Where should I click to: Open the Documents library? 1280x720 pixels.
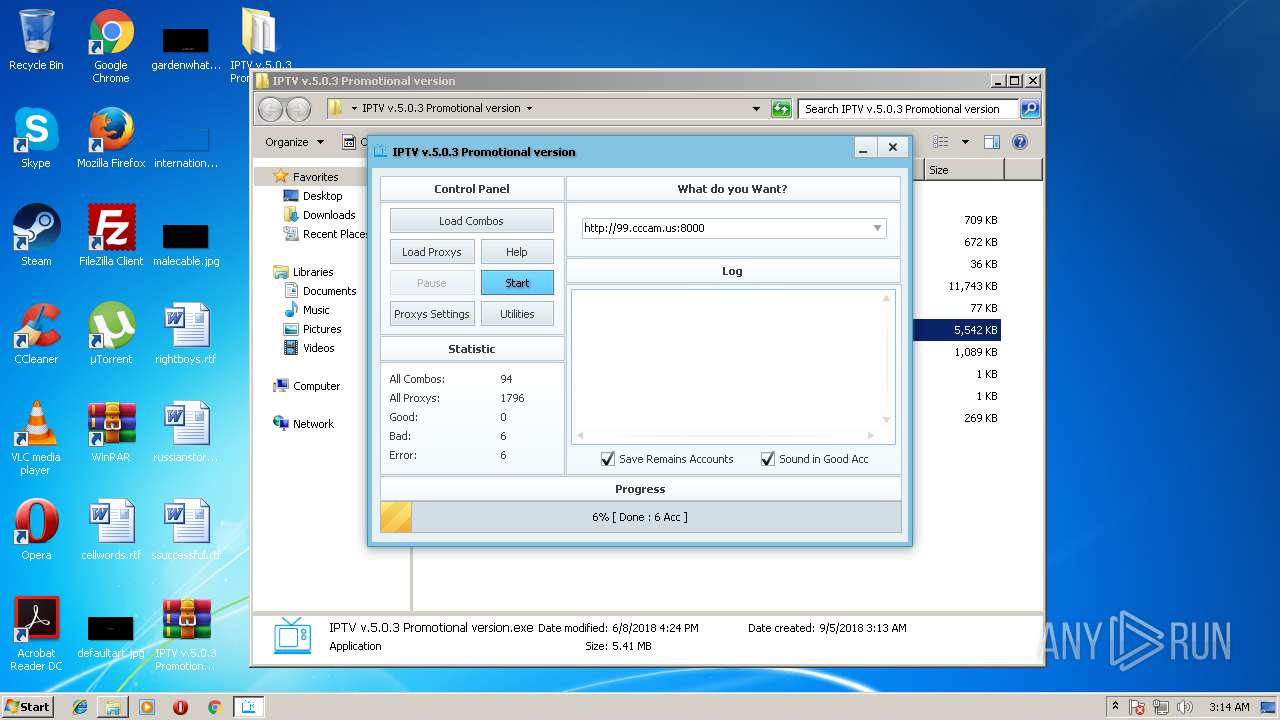(x=320, y=291)
